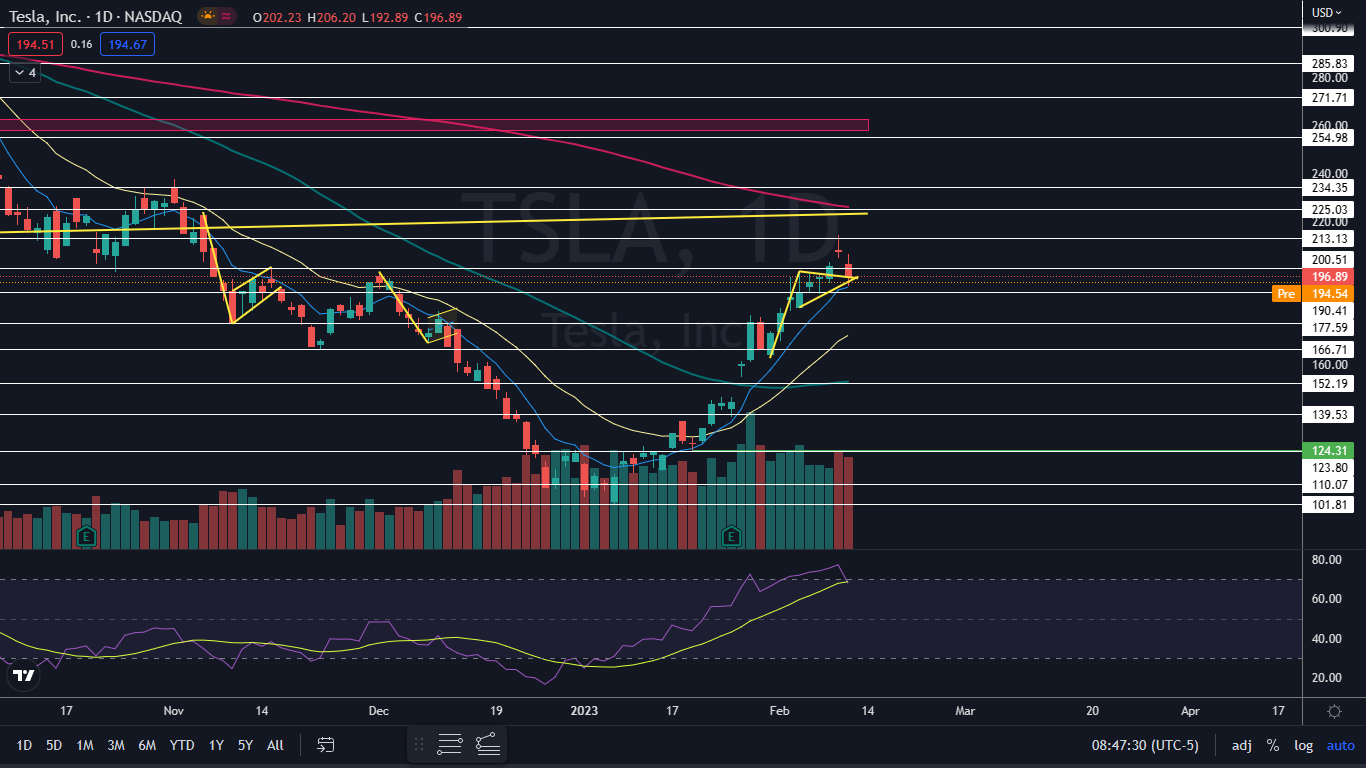Click the green 124.31 price label
The image size is (1366, 768).
coord(1329,451)
